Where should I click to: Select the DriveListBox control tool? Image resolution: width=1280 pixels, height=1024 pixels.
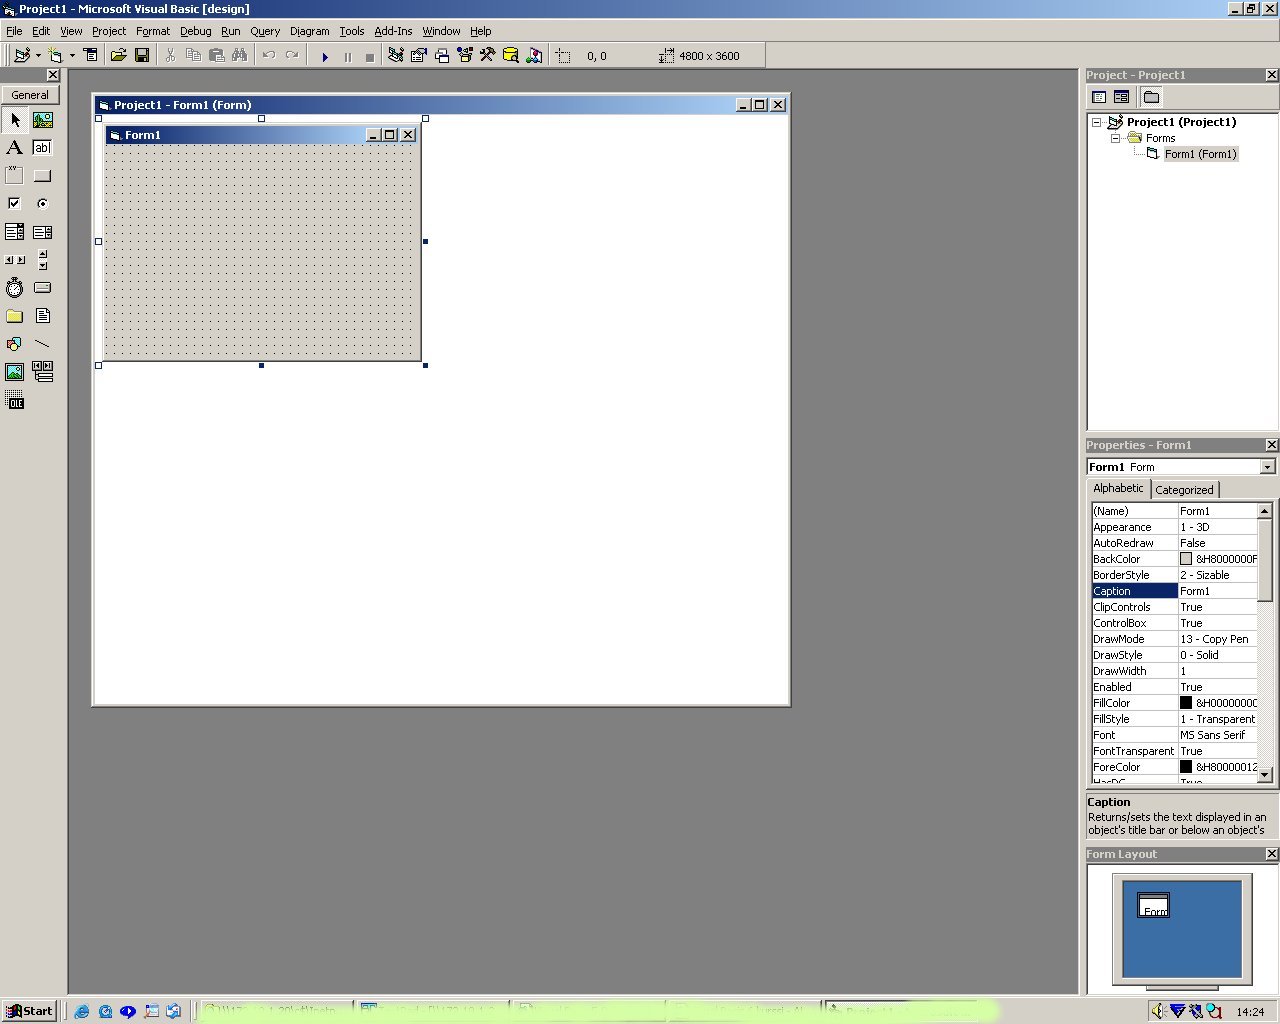point(43,288)
